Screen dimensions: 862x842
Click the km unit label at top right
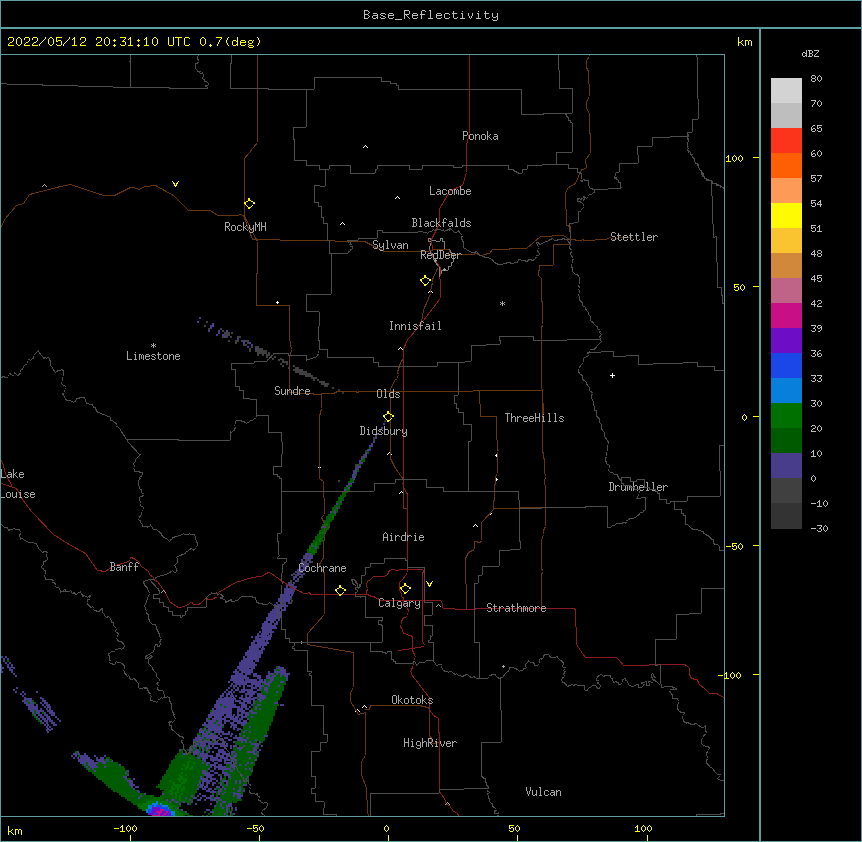tap(744, 42)
